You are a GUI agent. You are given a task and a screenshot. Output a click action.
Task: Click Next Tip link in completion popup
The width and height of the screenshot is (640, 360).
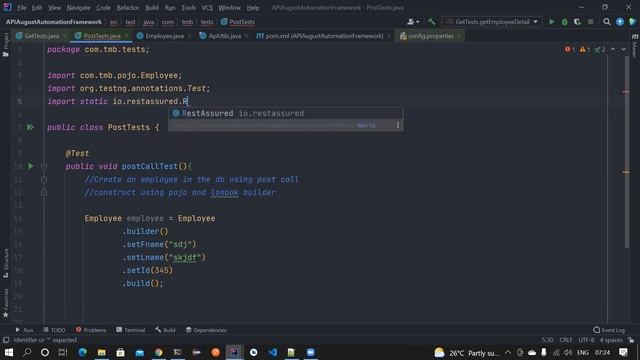point(366,125)
